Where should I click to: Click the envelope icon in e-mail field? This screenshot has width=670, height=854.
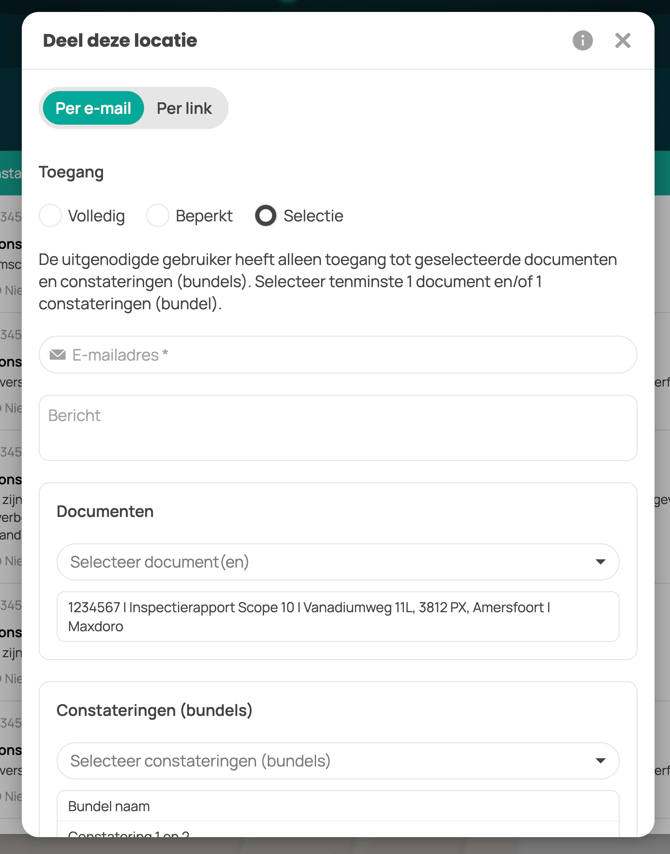click(x=58, y=355)
